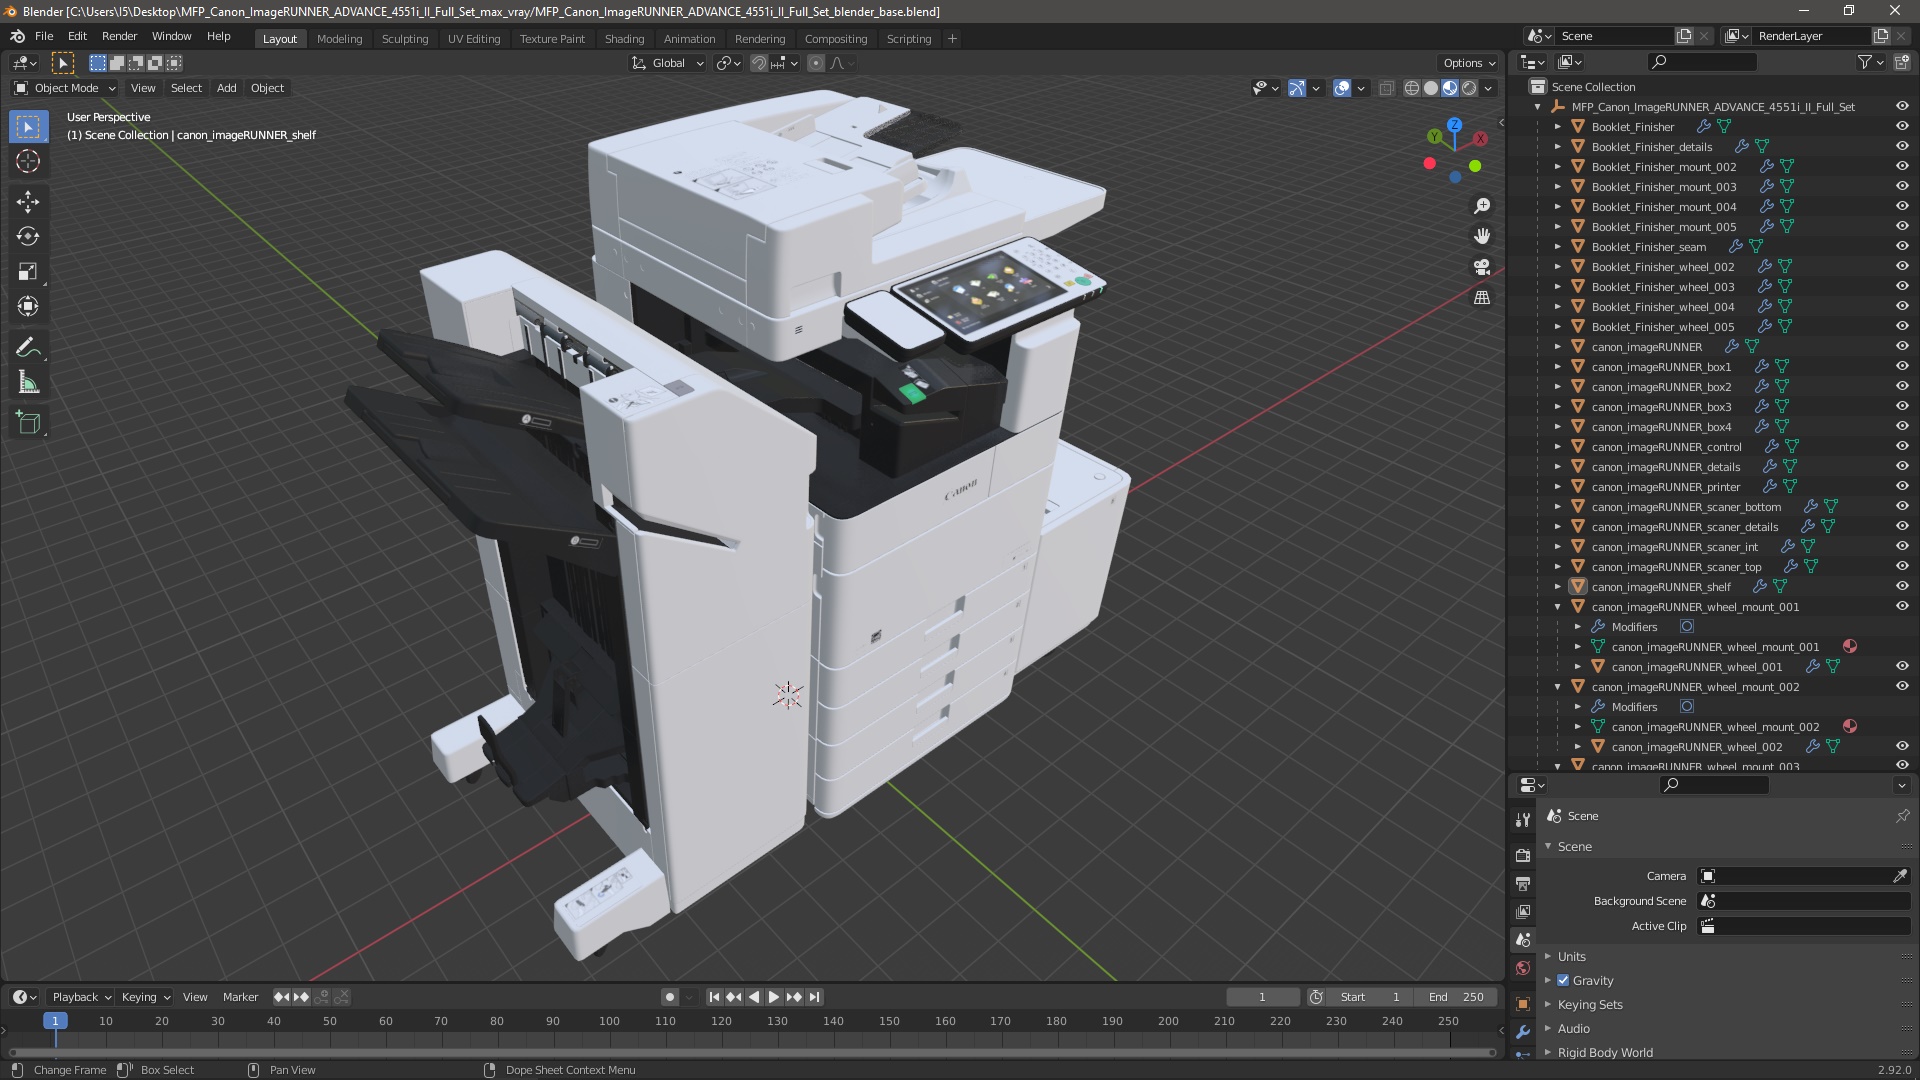Image resolution: width=1920 pixels, height=1080 pixels.
Task: Select the Annotate tool
Action: point(28,347)
